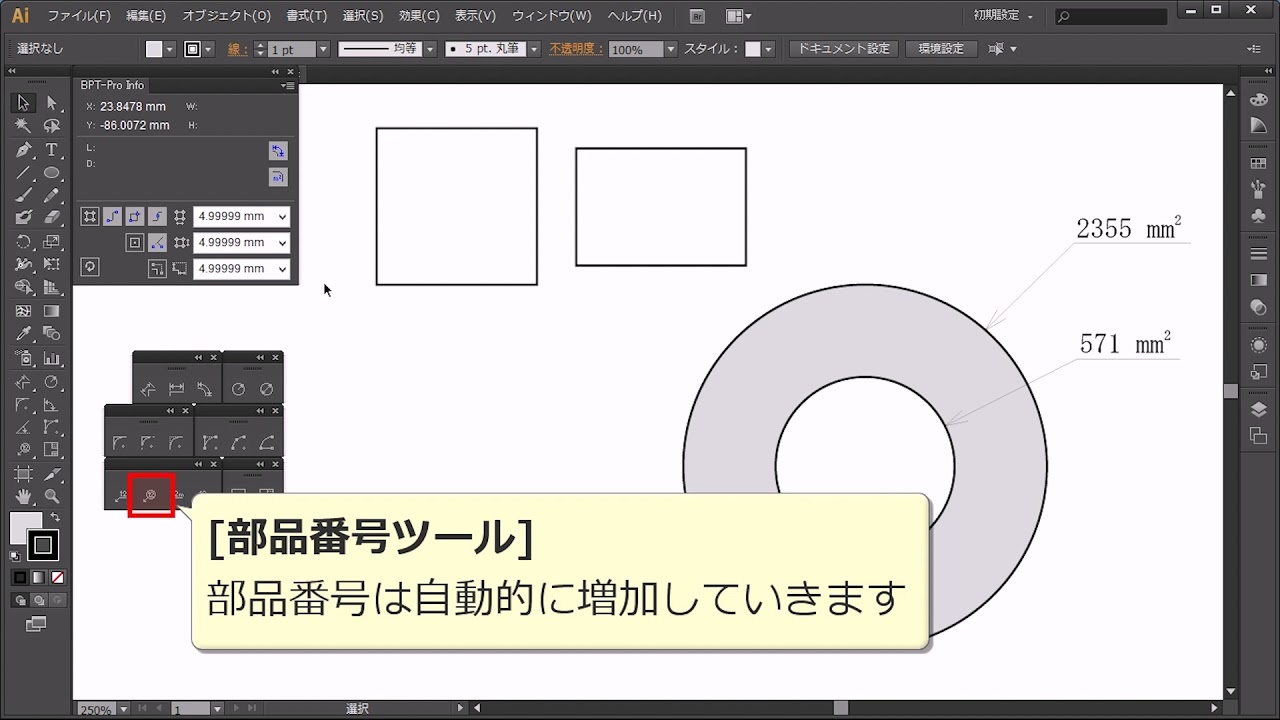Select the Zoom tool
The height and width of the screenshot is (720, 1280).
pos(51,495)
